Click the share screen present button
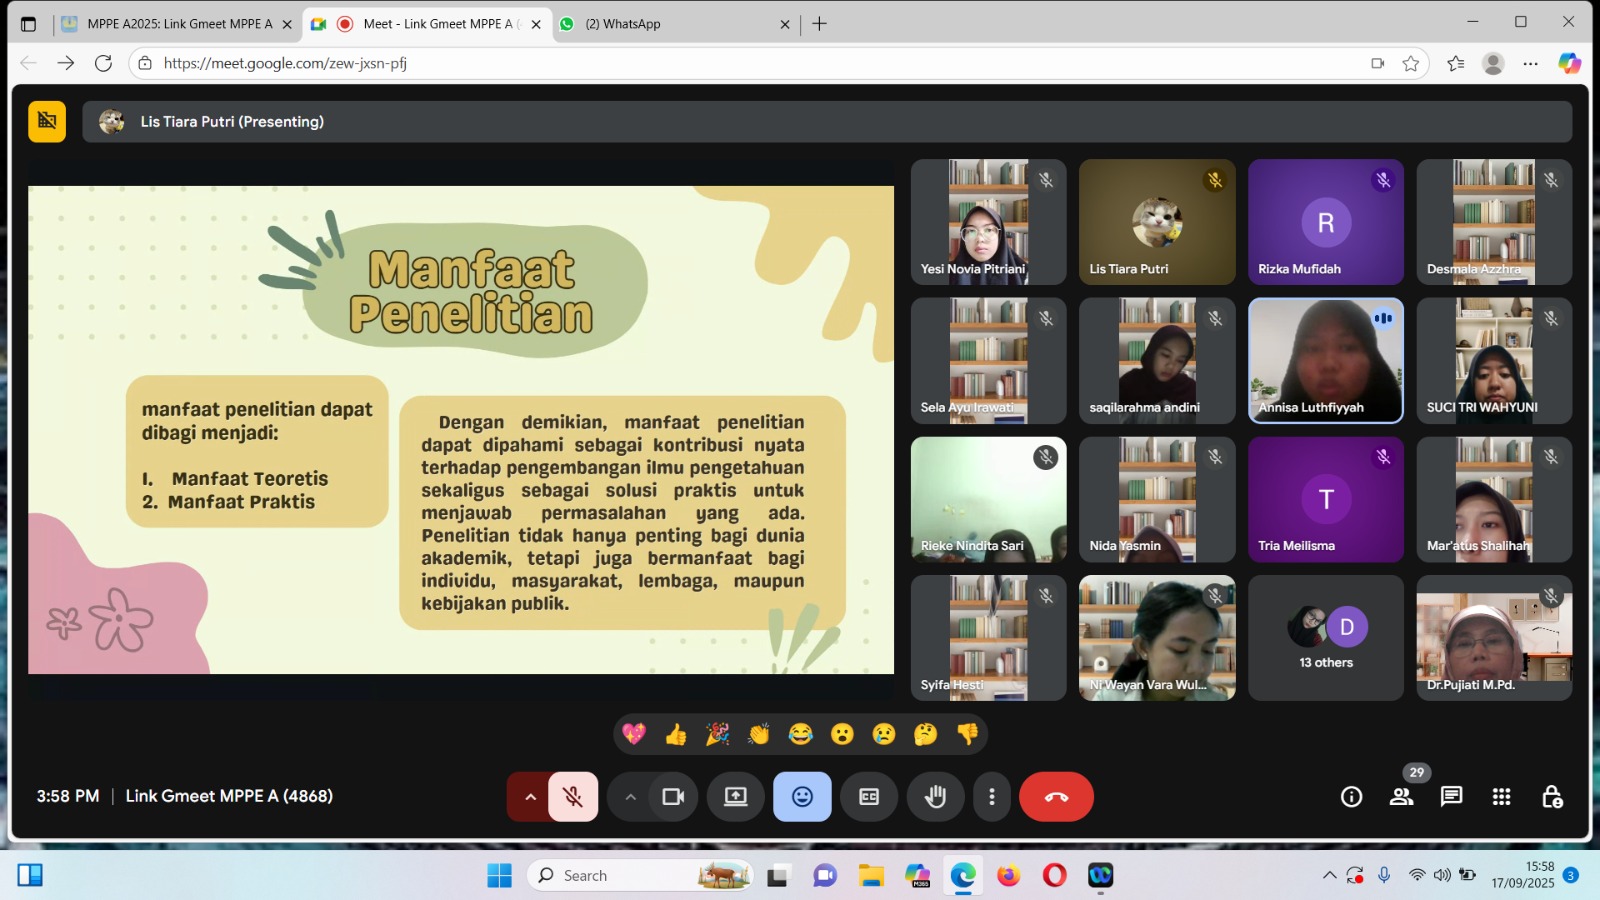Screen dimensions: 1600x900 pos(736,797)
